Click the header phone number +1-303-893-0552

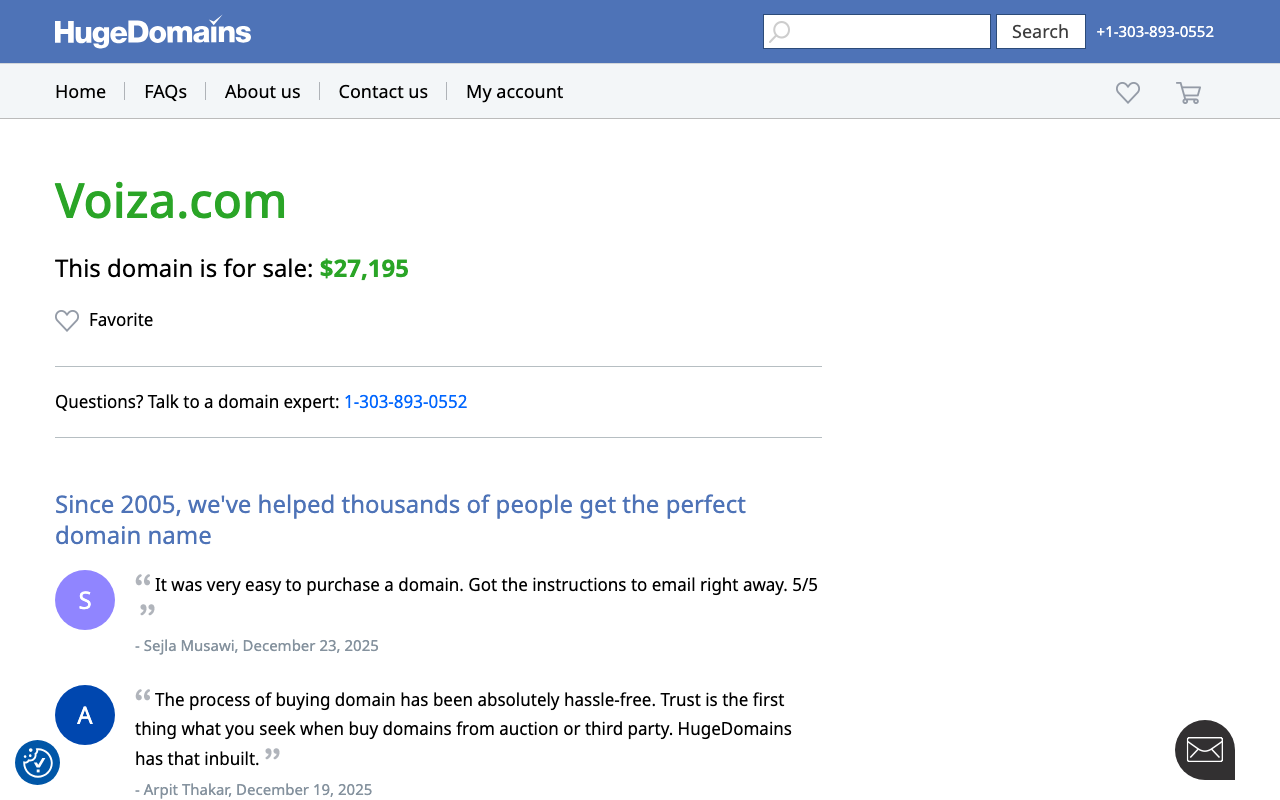tap(1154, 32)
